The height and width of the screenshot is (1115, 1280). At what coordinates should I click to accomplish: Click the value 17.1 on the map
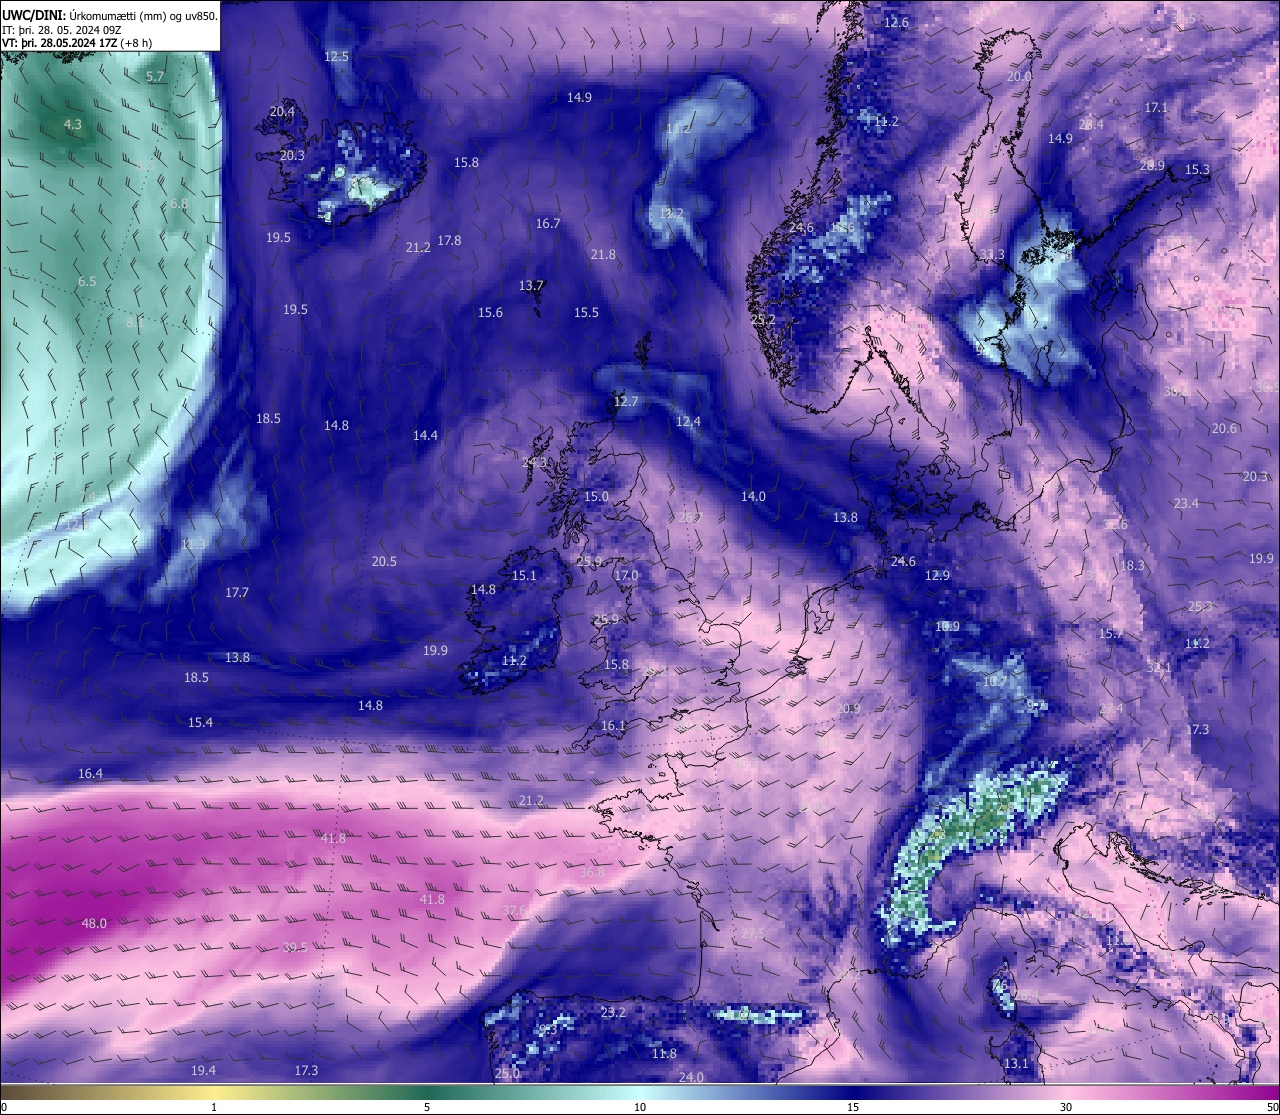tap(1156, 107)
